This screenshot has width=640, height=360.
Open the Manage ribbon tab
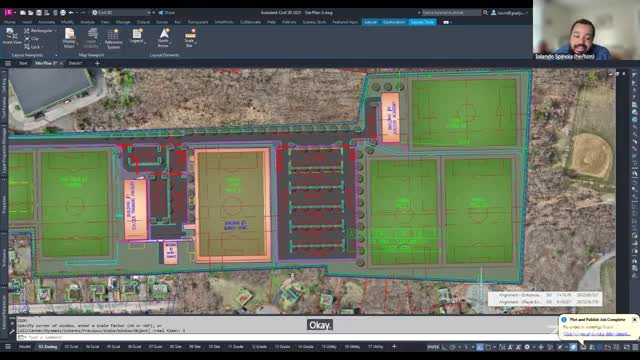pos(123,22)
